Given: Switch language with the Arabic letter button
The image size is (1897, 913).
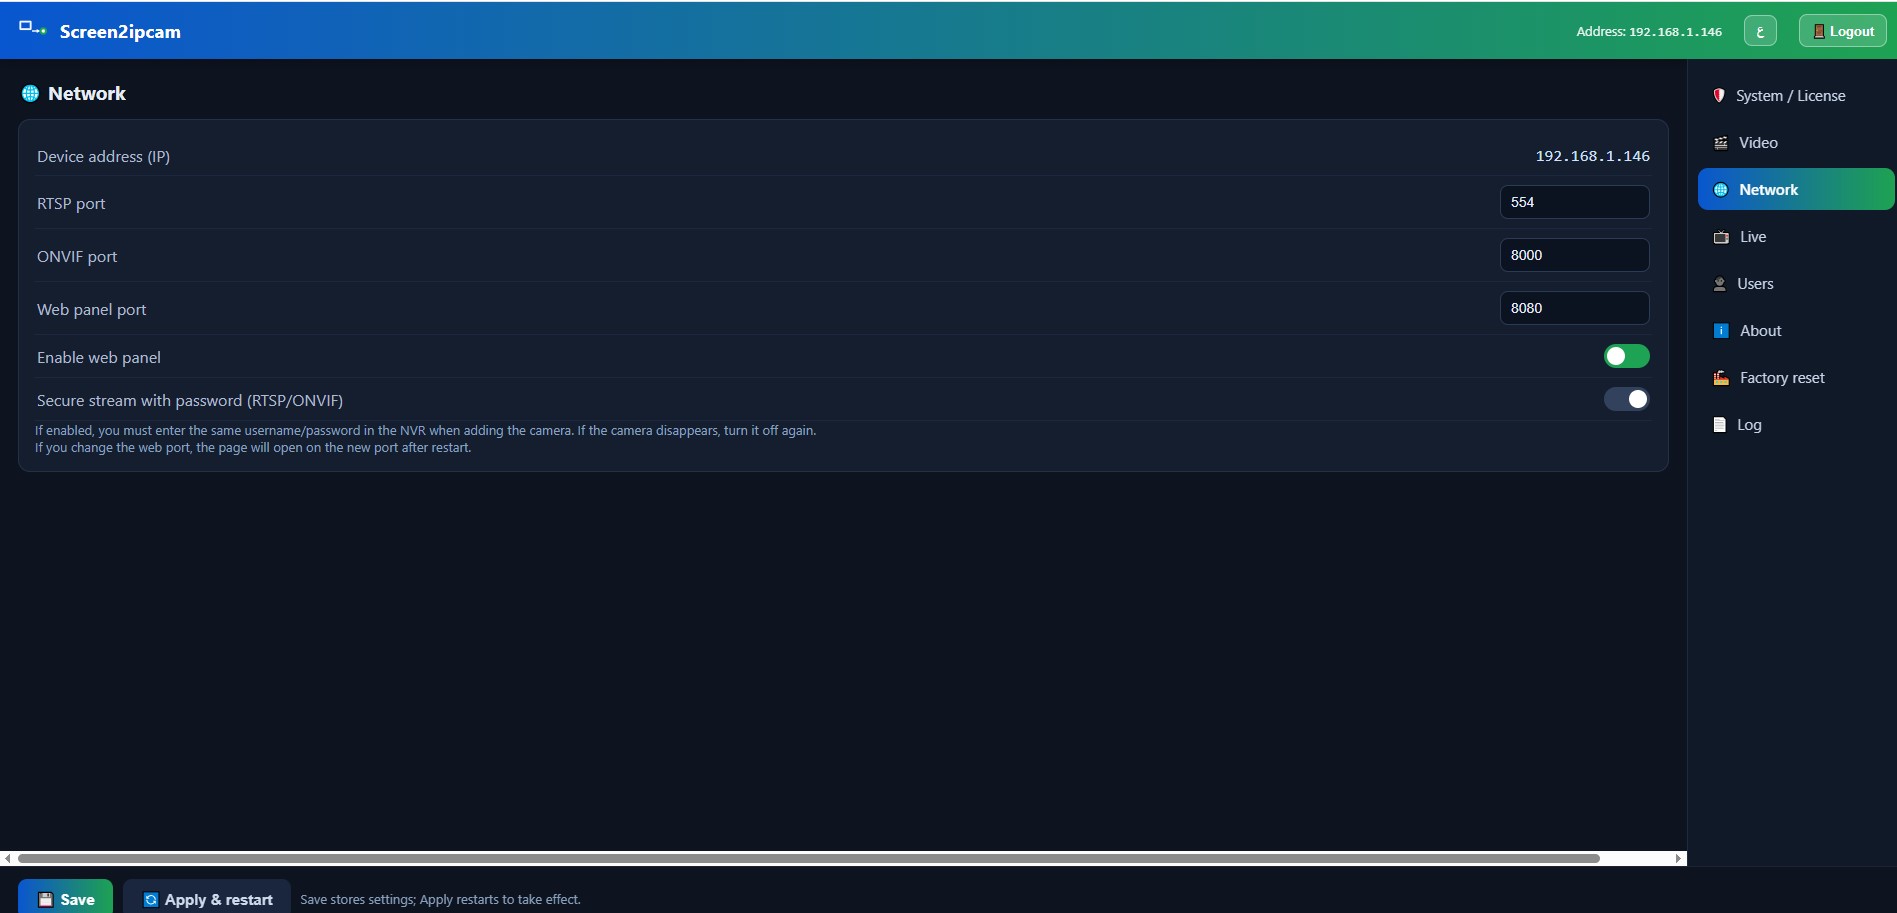Looking at the screenshot, I should (x=1760, y=31).
